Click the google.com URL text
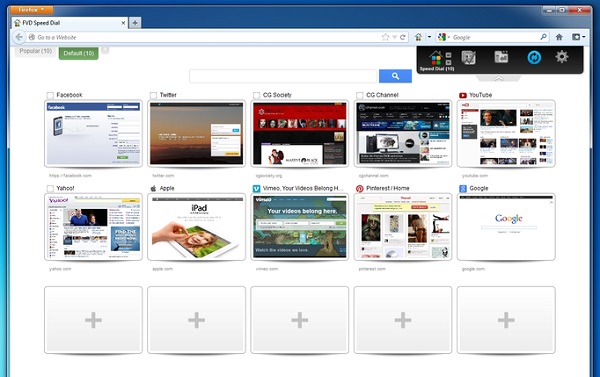This screenshot has height=377, width=600. (473, 269)
